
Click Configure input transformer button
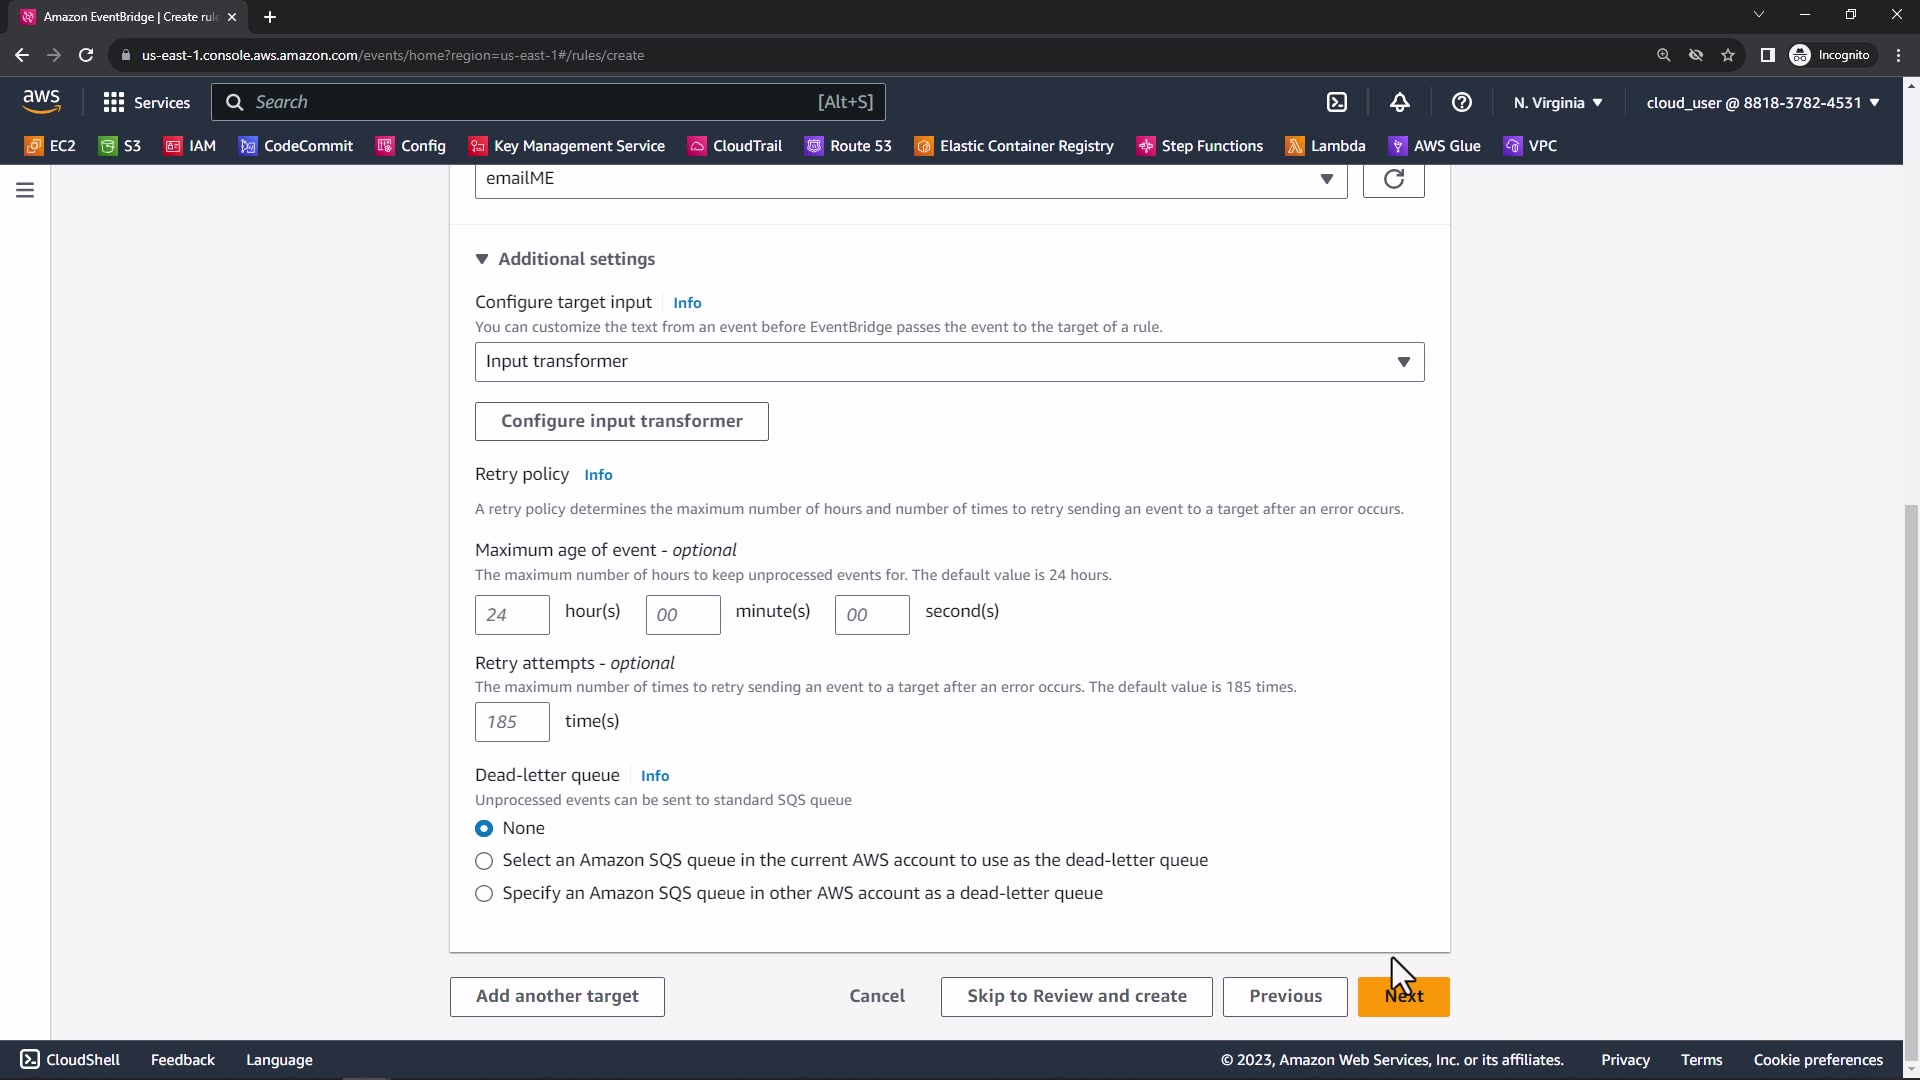pos(621,421)
